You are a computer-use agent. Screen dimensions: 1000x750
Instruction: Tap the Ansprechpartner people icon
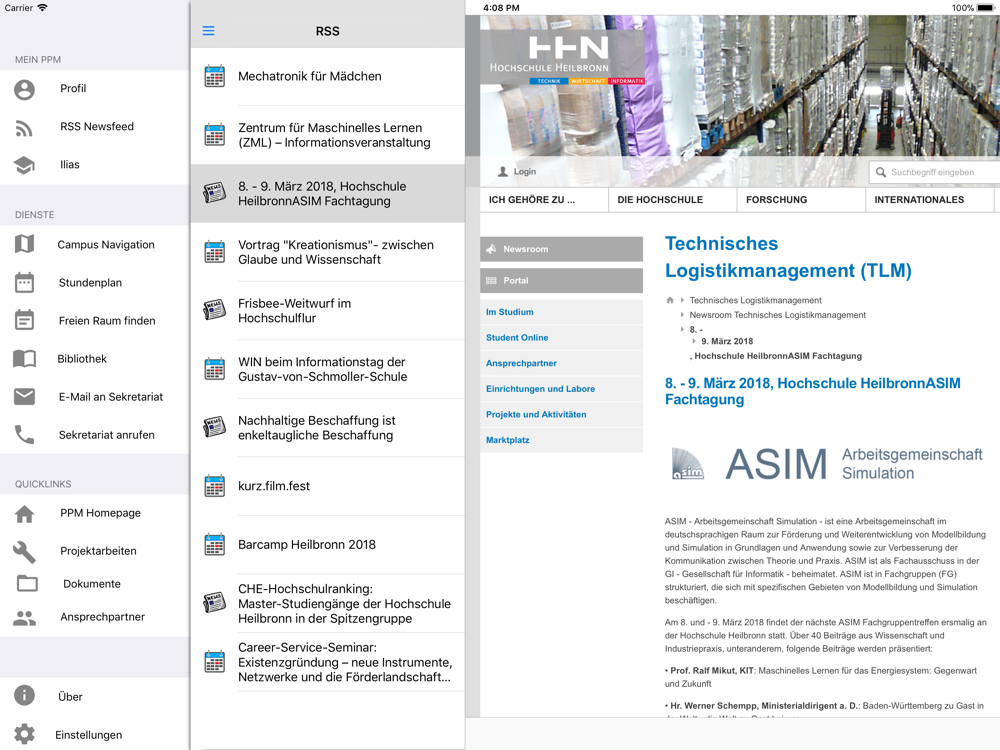[x=24, y=617]
